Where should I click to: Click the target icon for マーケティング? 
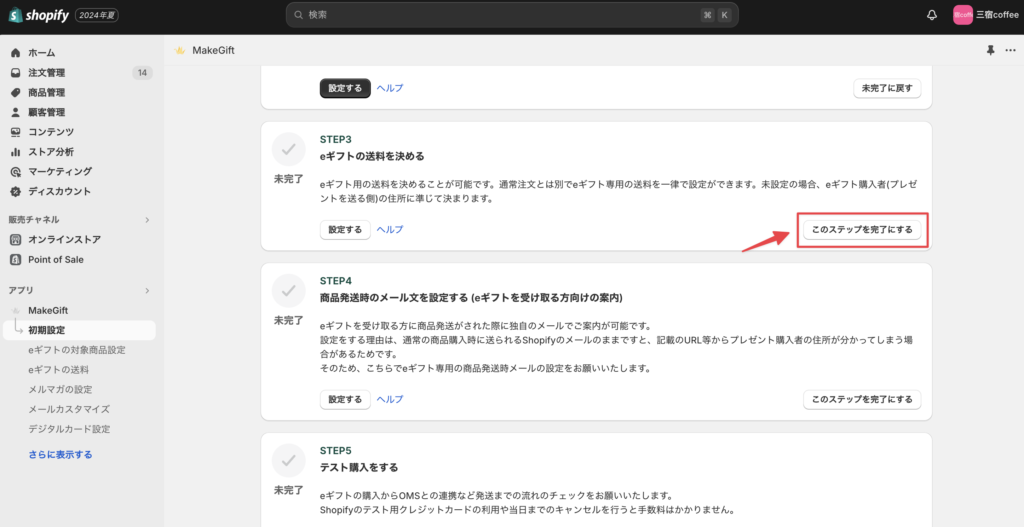click(16, 172)
